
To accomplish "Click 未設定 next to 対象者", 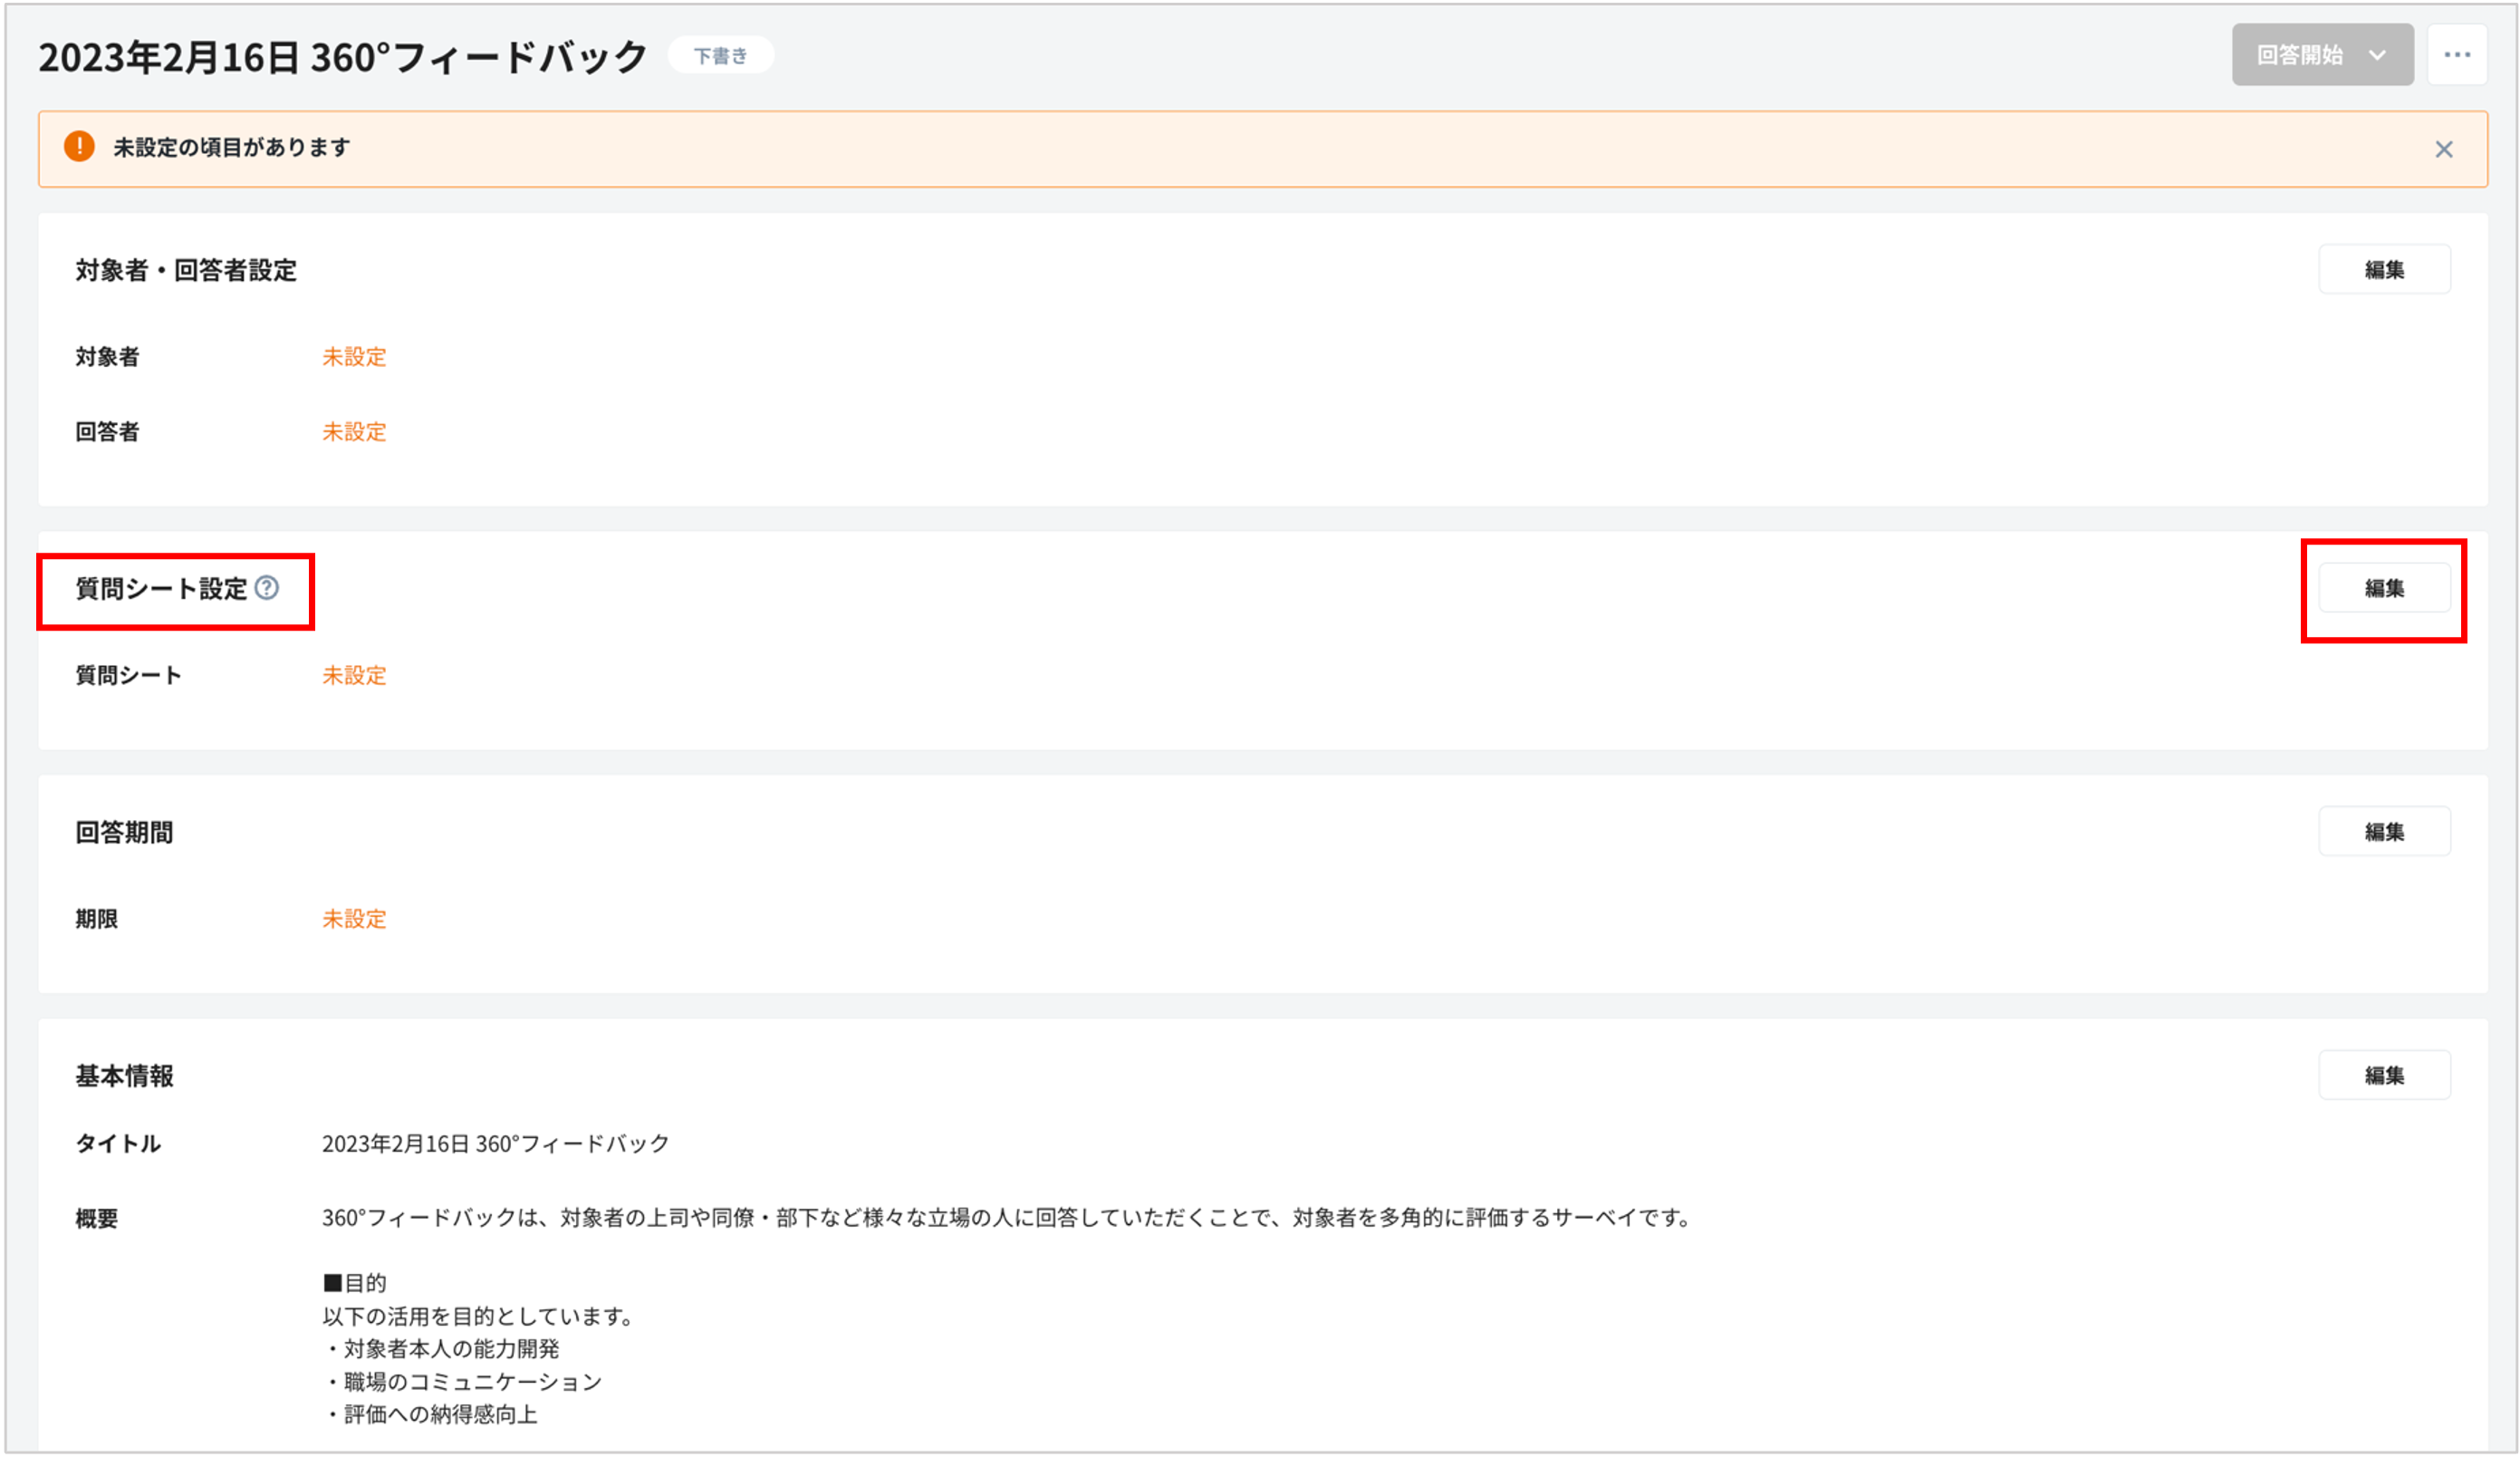I will coord(354,357).
